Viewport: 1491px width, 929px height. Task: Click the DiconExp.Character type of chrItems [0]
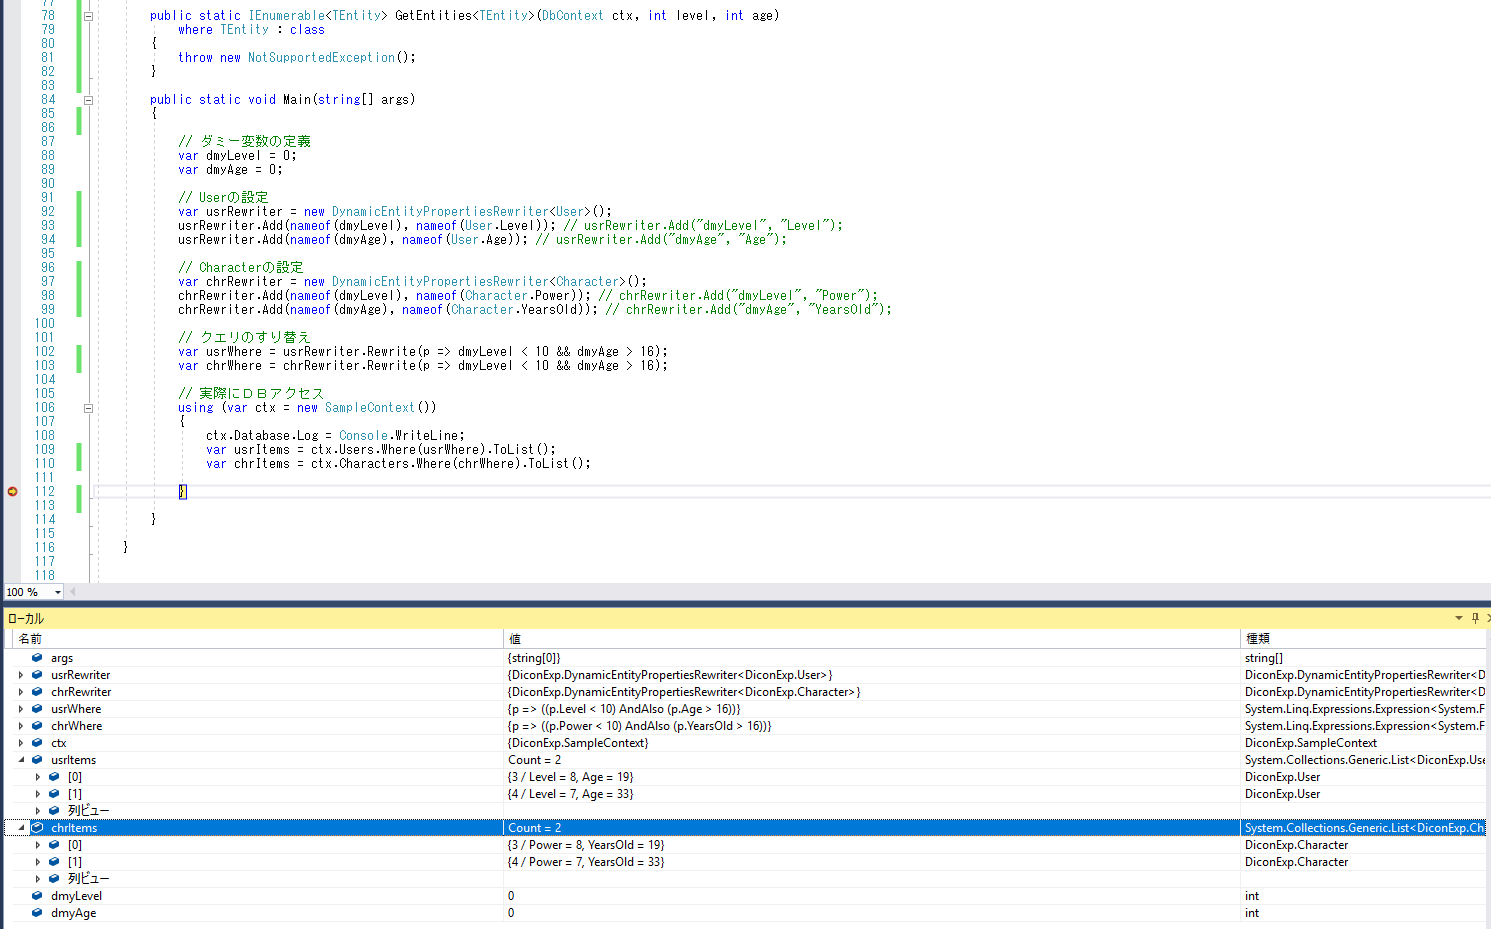coord(1296,845)
